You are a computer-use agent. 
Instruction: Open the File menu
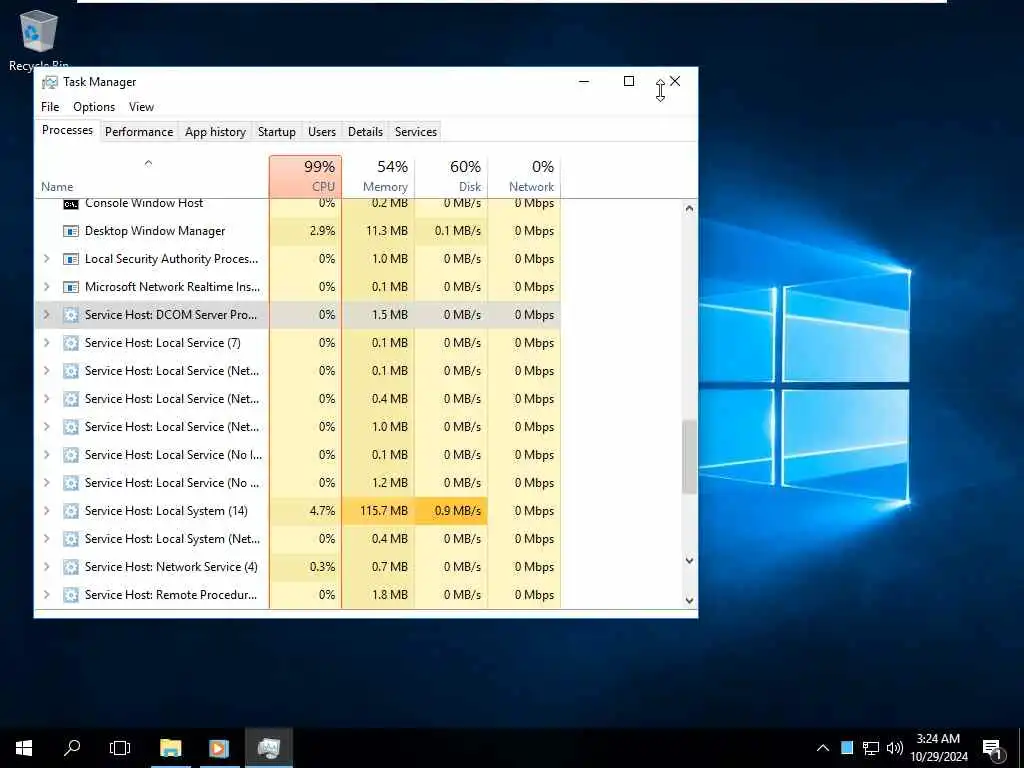click(50, 107)
